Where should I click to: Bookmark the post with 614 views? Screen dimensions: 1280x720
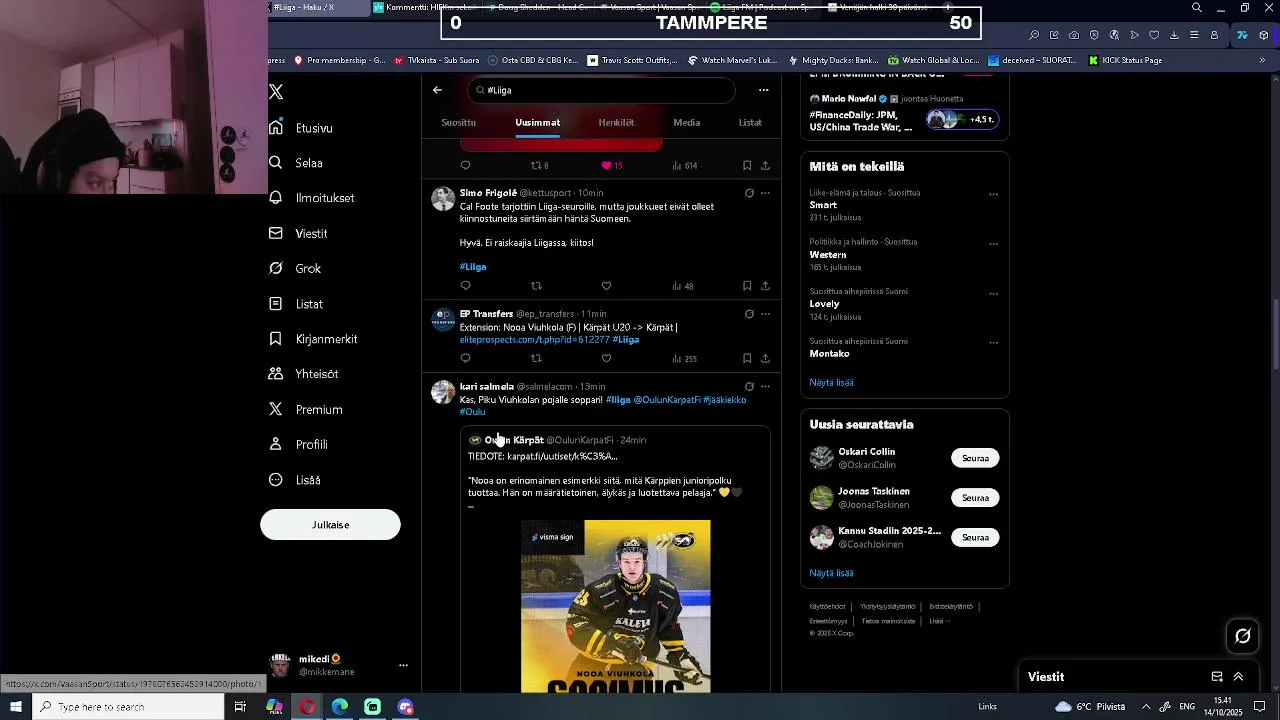pos(747,165)
